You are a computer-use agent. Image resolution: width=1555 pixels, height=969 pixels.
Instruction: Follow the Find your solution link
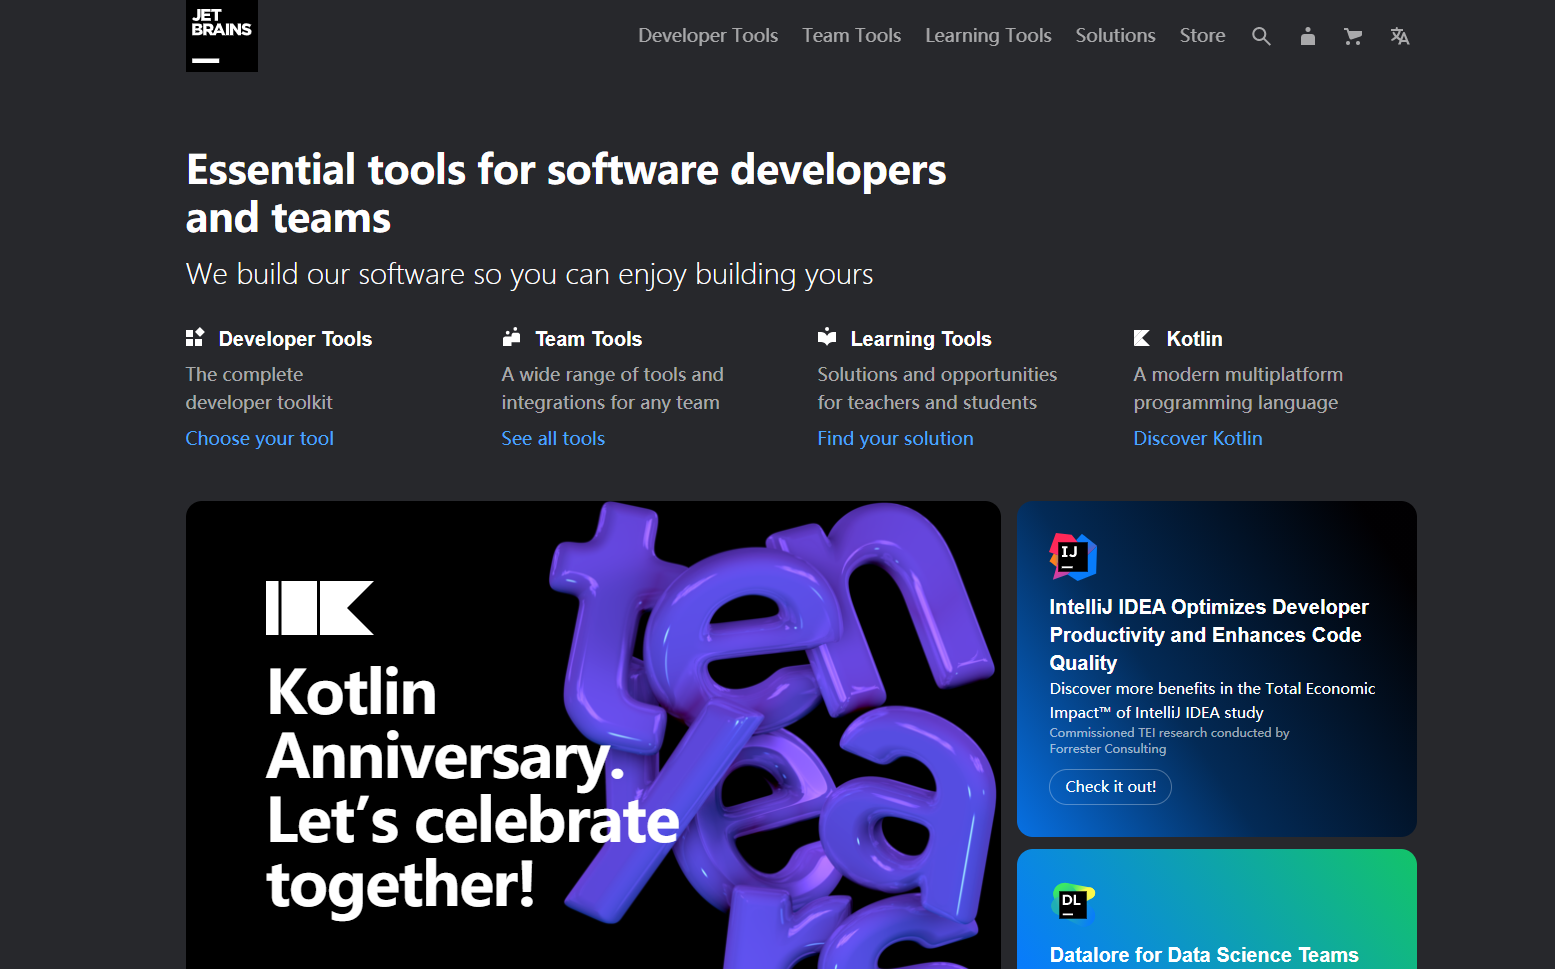895,438
